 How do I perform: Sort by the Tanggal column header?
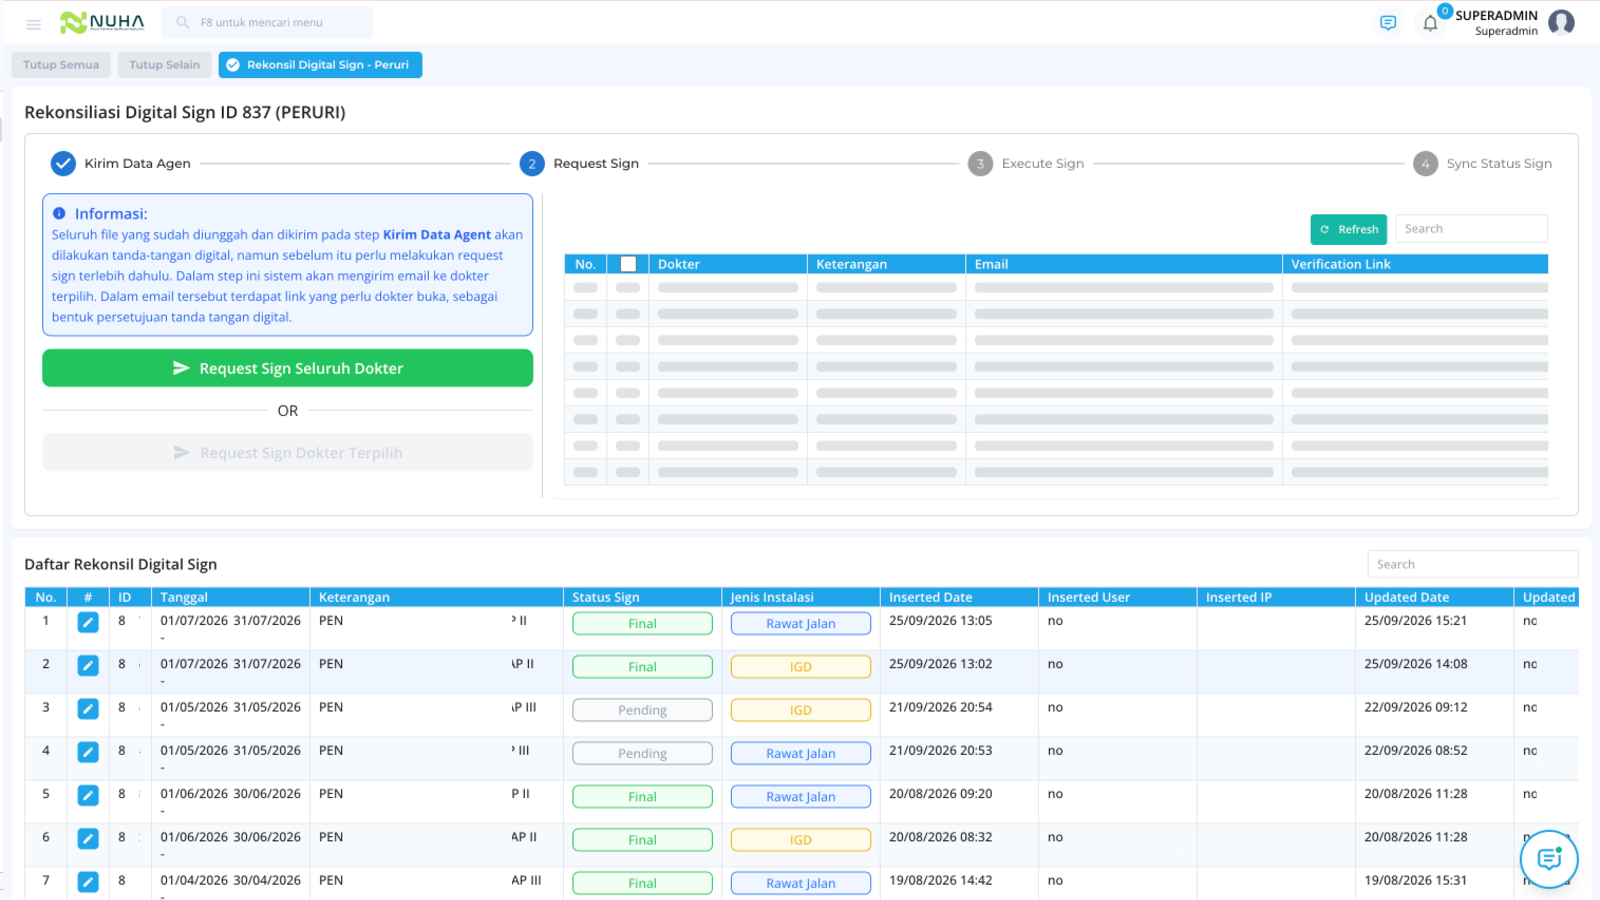(230, 597)
